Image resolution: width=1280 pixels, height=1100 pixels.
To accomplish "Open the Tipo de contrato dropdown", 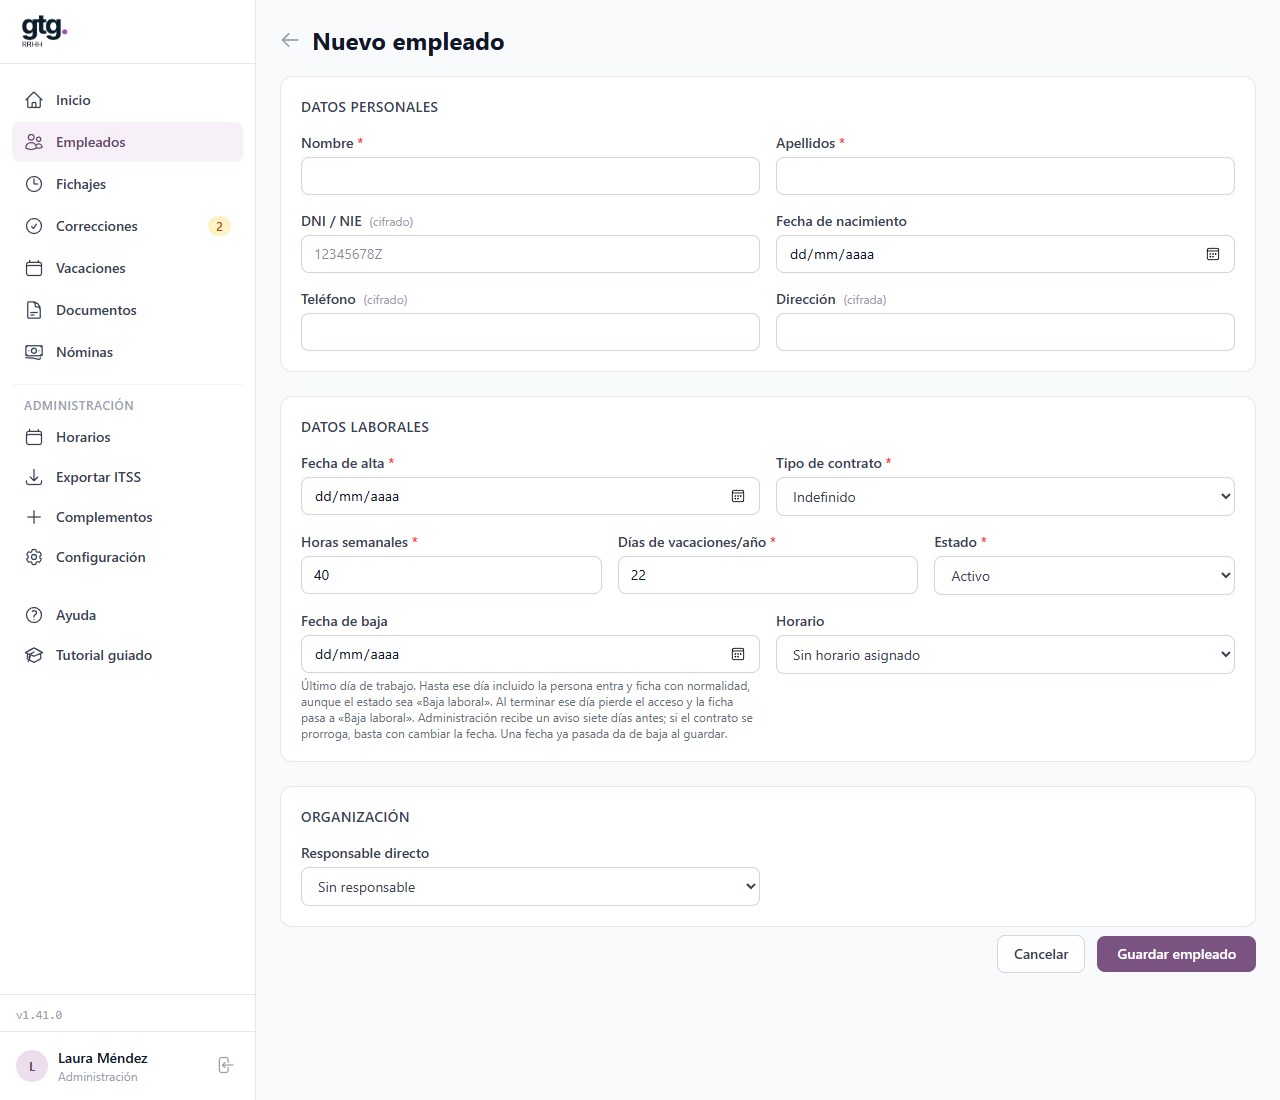I will coord(1005,497).
